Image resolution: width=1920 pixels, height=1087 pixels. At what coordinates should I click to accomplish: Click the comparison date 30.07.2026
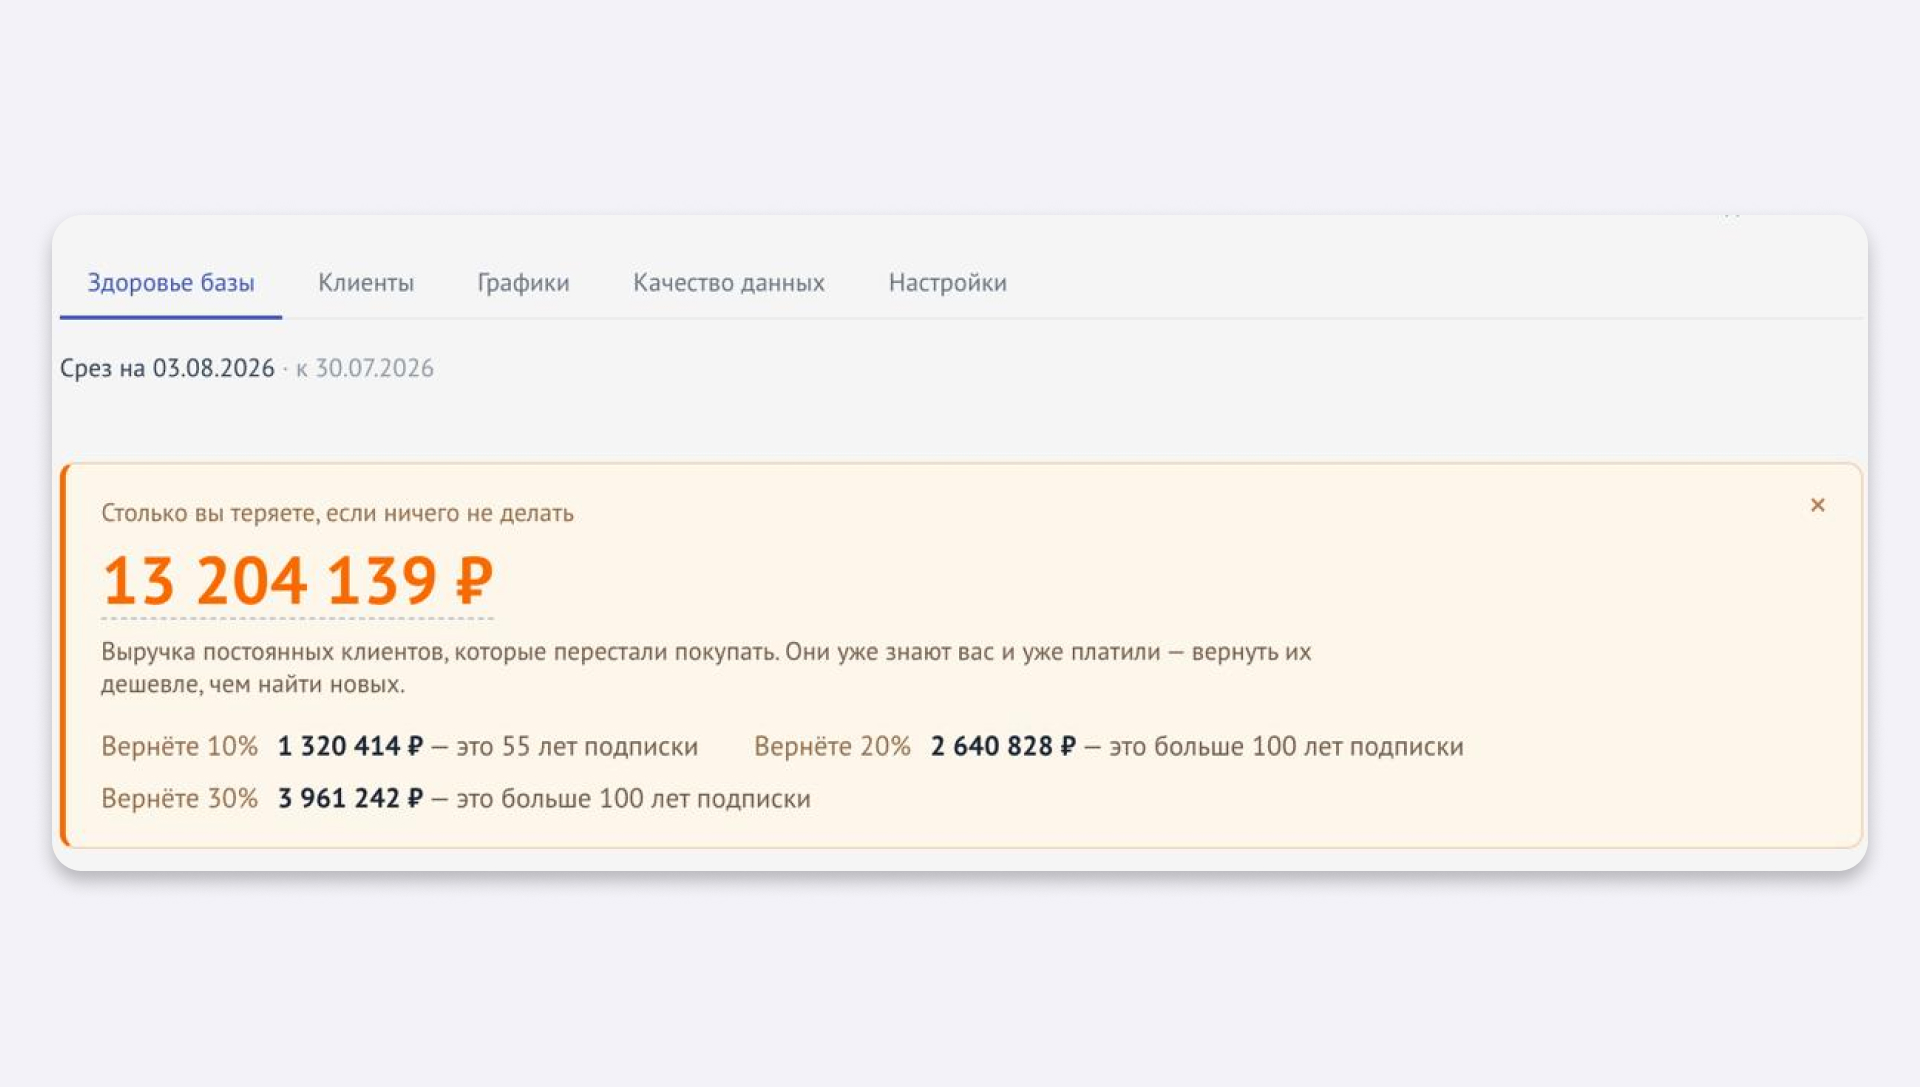click(x=374, y=368)
